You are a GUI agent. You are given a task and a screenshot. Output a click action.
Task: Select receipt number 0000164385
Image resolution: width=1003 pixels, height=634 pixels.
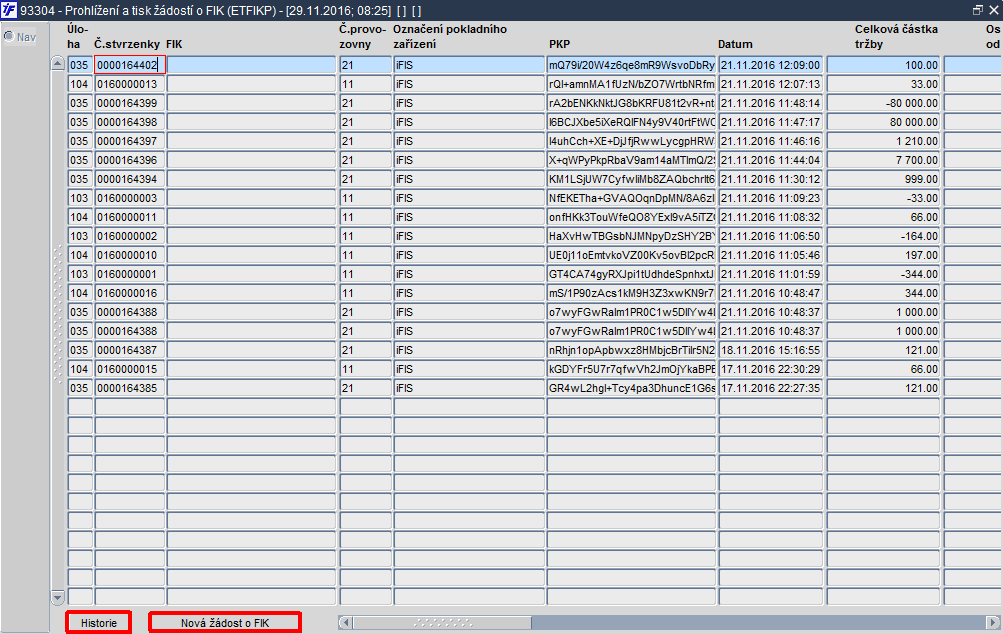pyautogui.click(x=130, y=388)
